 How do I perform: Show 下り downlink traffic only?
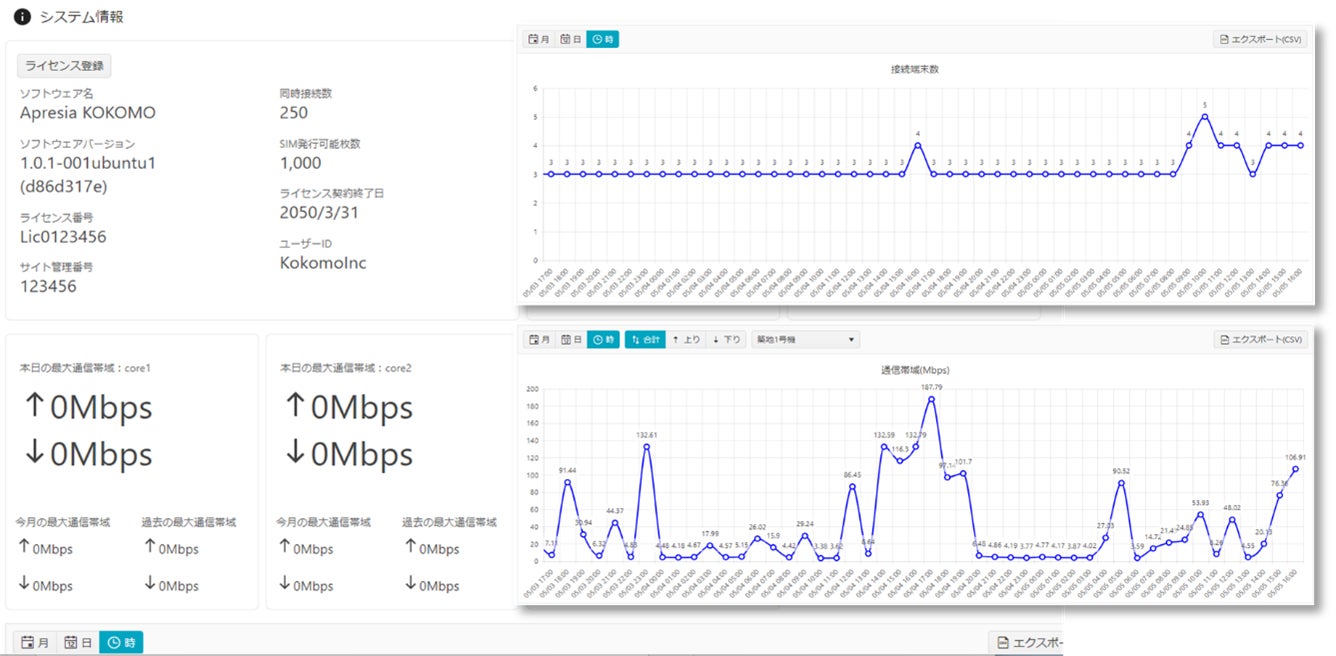tap(726, 340)
